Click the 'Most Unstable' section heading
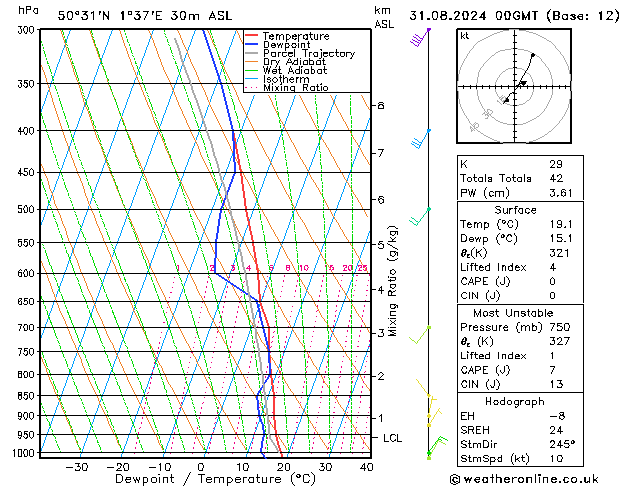Screen dimensions: 629x486 pos(513,313)
